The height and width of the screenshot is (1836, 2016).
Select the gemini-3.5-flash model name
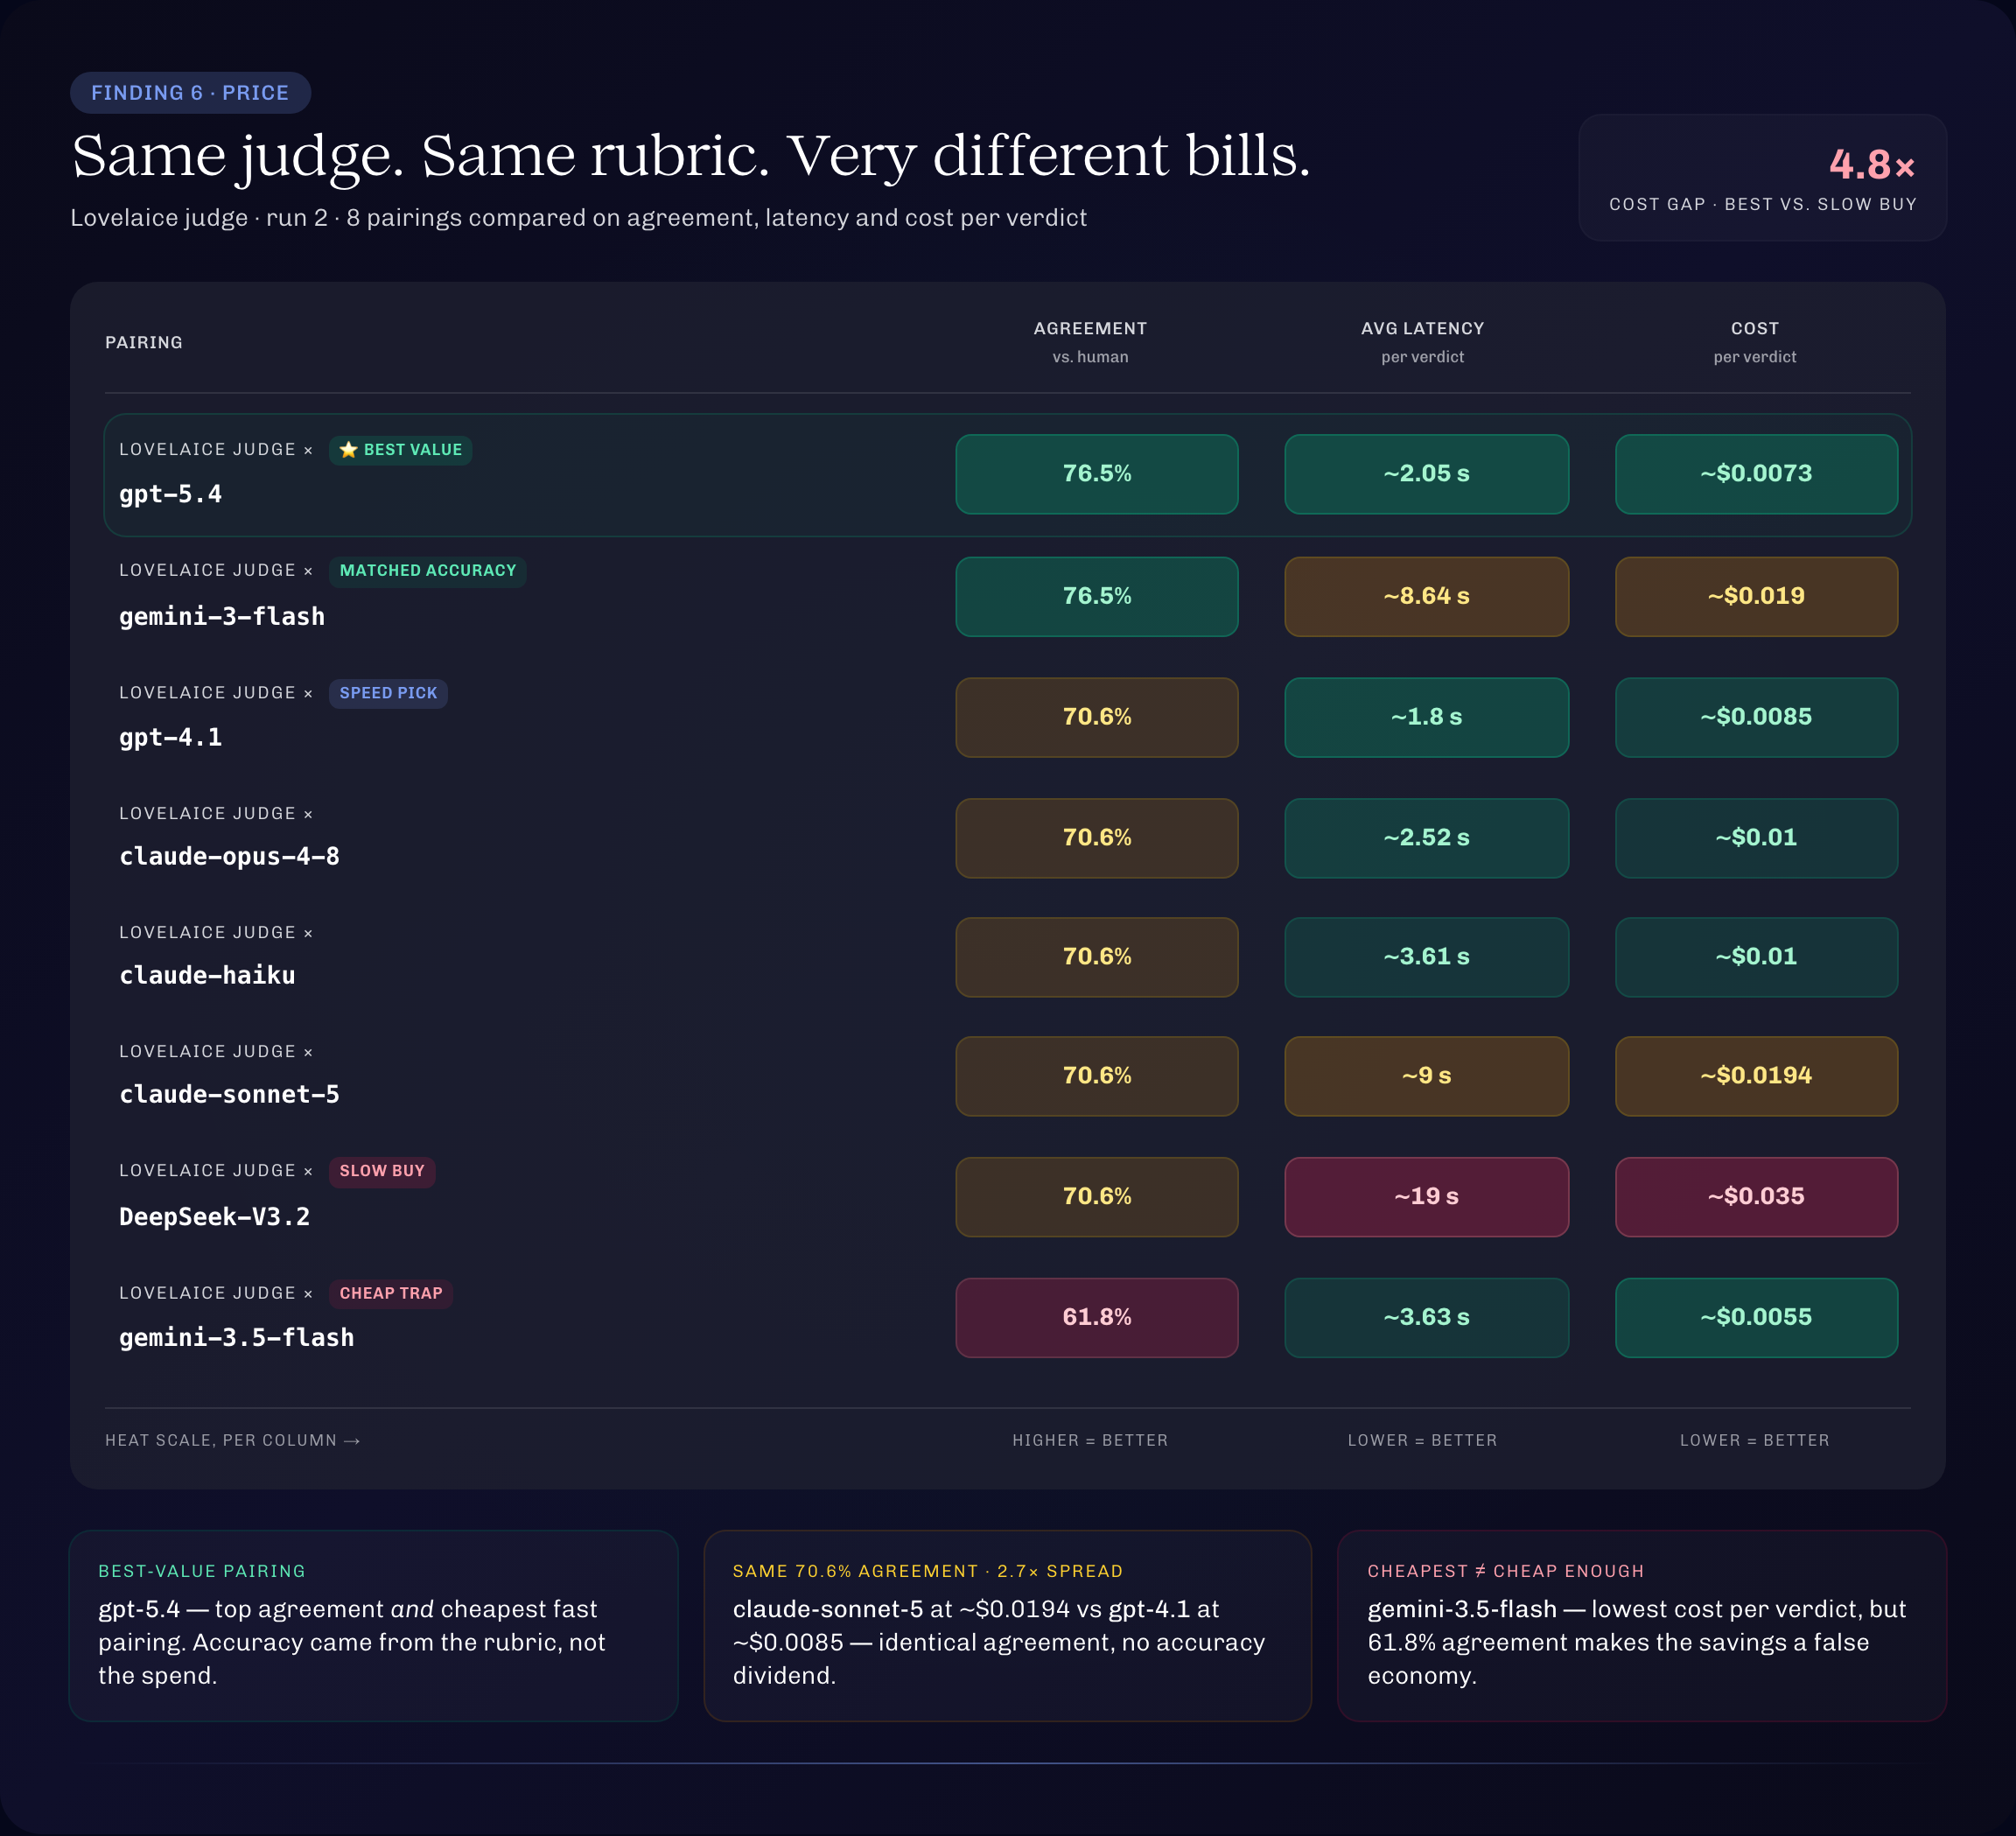(x=236, y=1338)
